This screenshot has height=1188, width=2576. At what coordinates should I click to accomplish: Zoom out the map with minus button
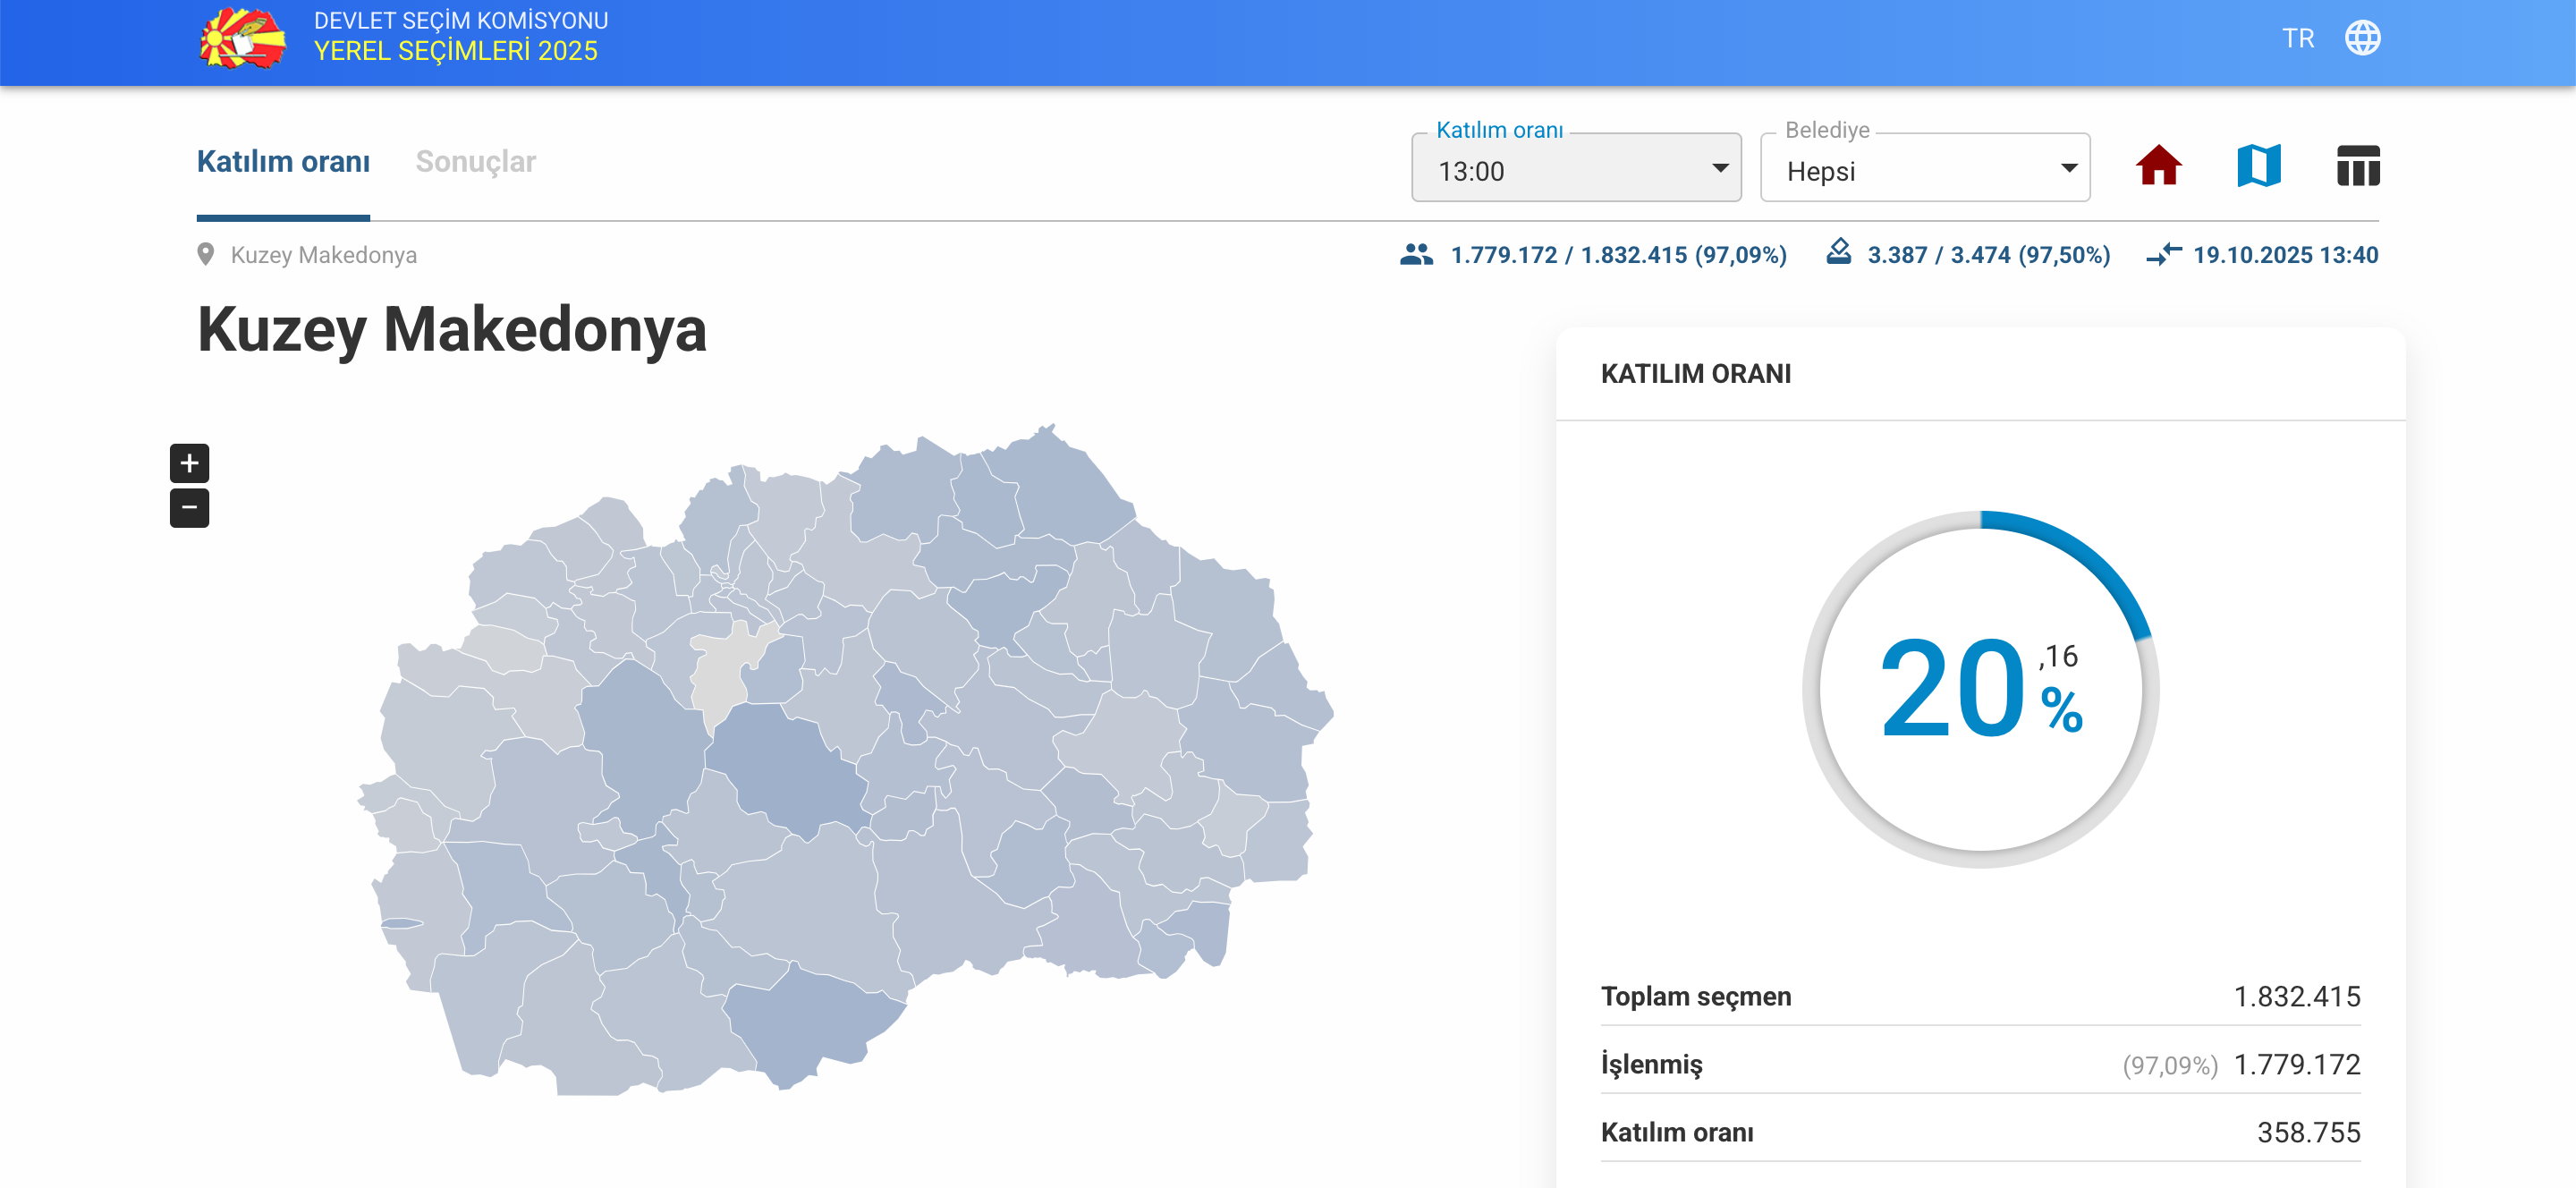[189, 508]
